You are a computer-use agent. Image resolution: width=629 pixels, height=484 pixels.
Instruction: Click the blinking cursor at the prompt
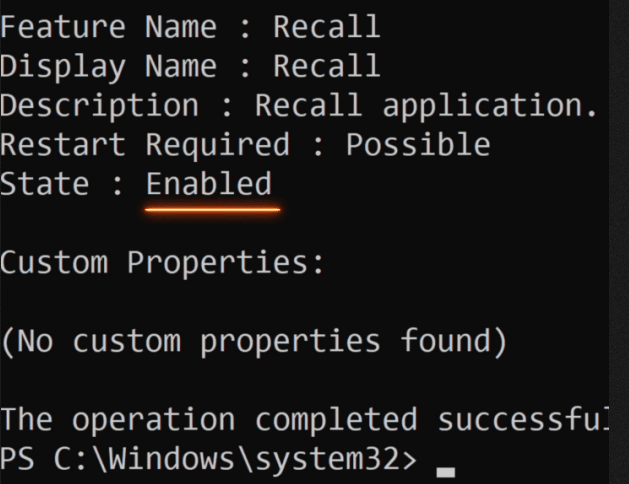pyautogui.click(x=446, y=472)
